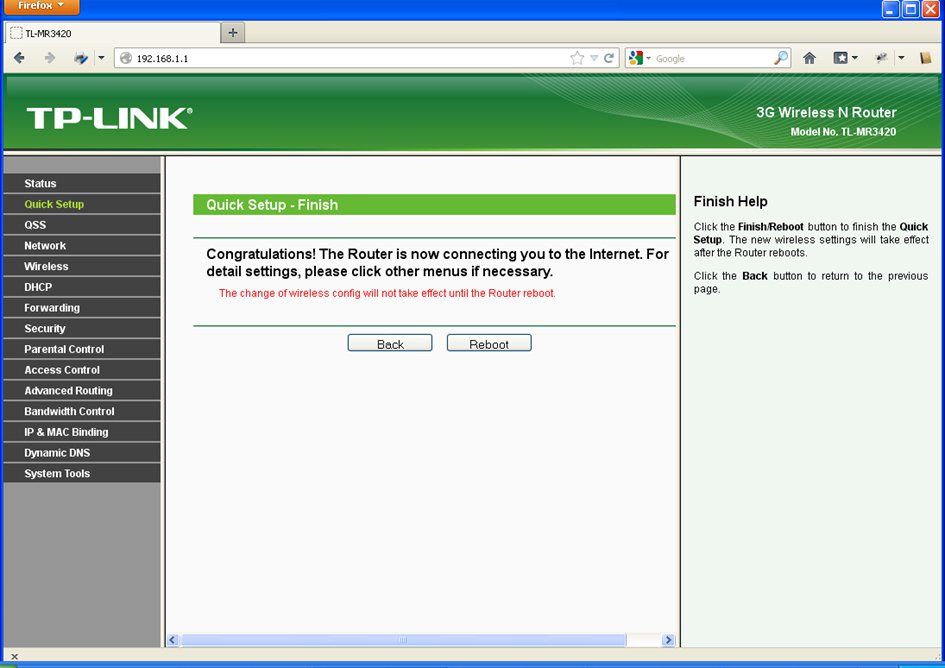The height and width of the screenshot is (668, 945).
Task: Select the TL-MR3420 tab
Action: click(113, 33)
